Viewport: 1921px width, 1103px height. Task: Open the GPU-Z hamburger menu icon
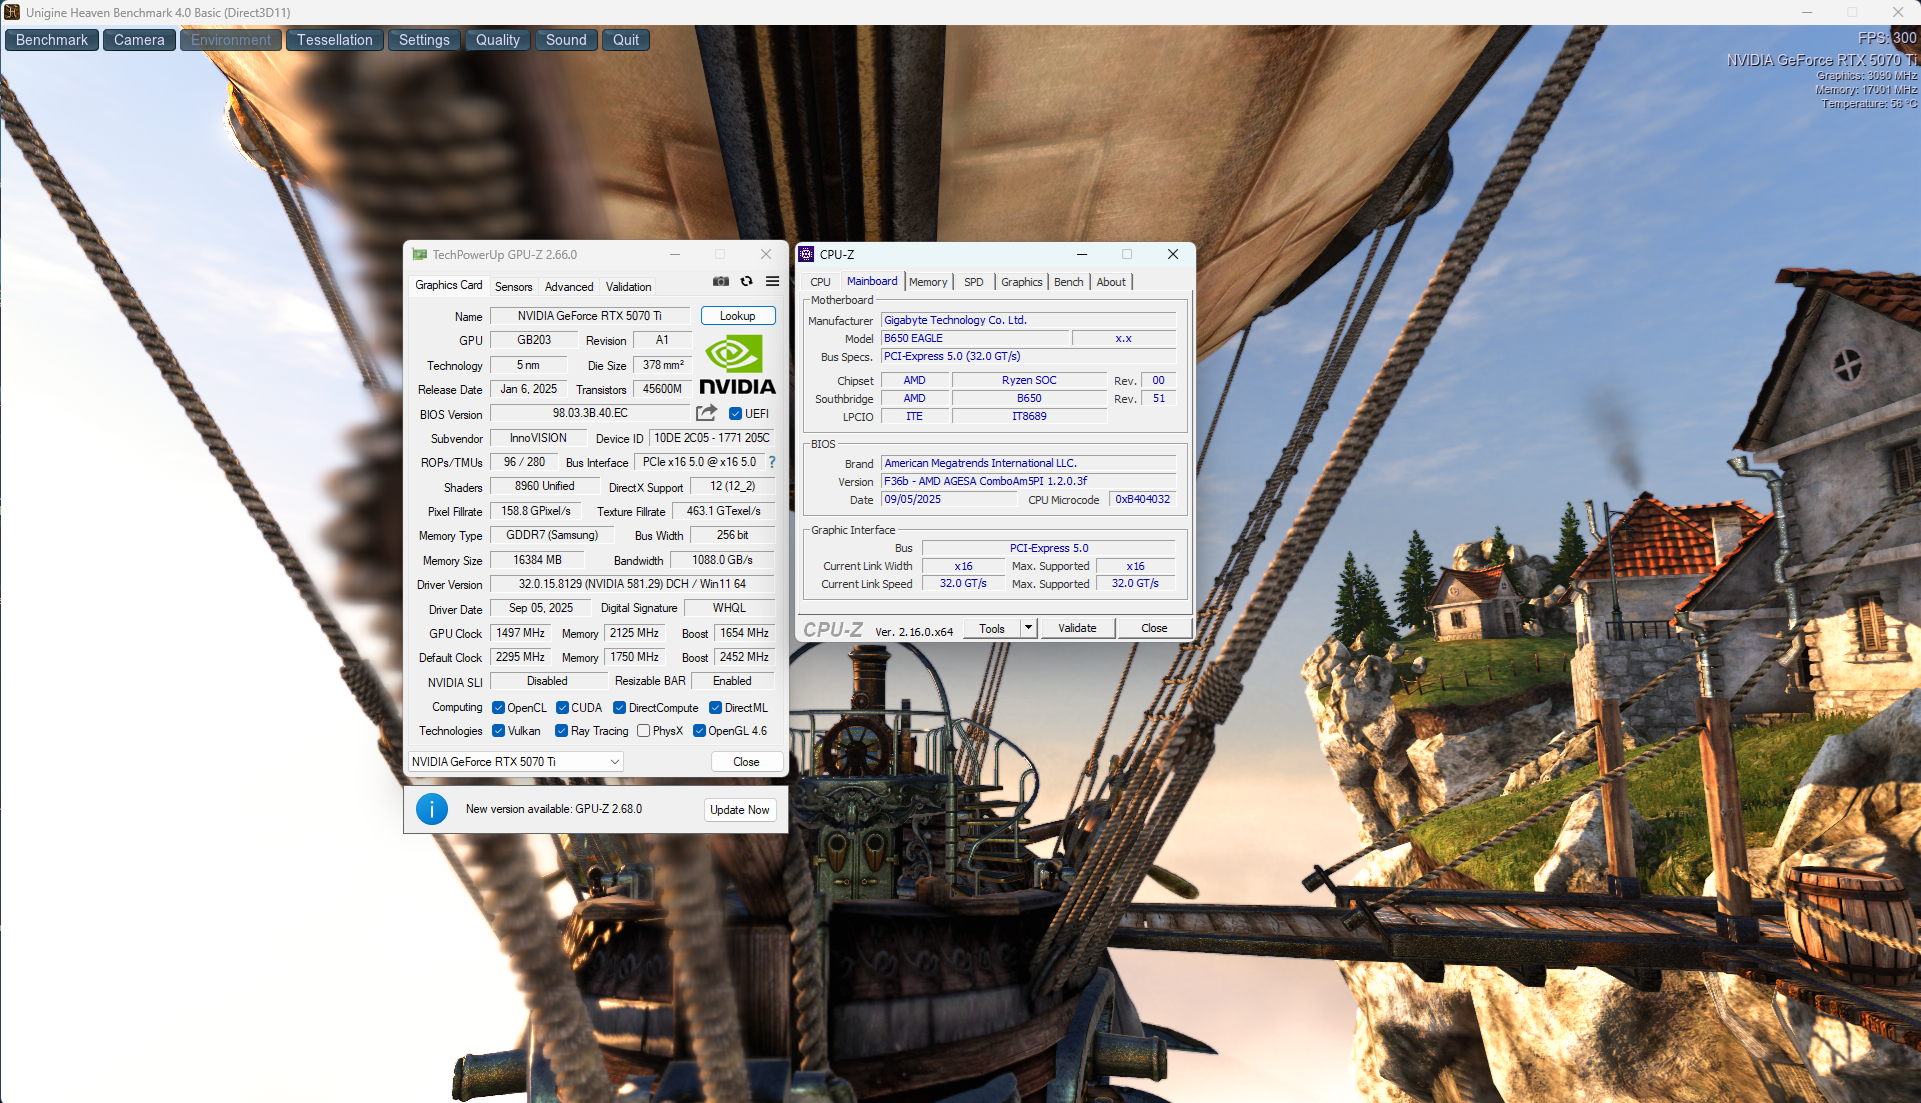(772, 282)
